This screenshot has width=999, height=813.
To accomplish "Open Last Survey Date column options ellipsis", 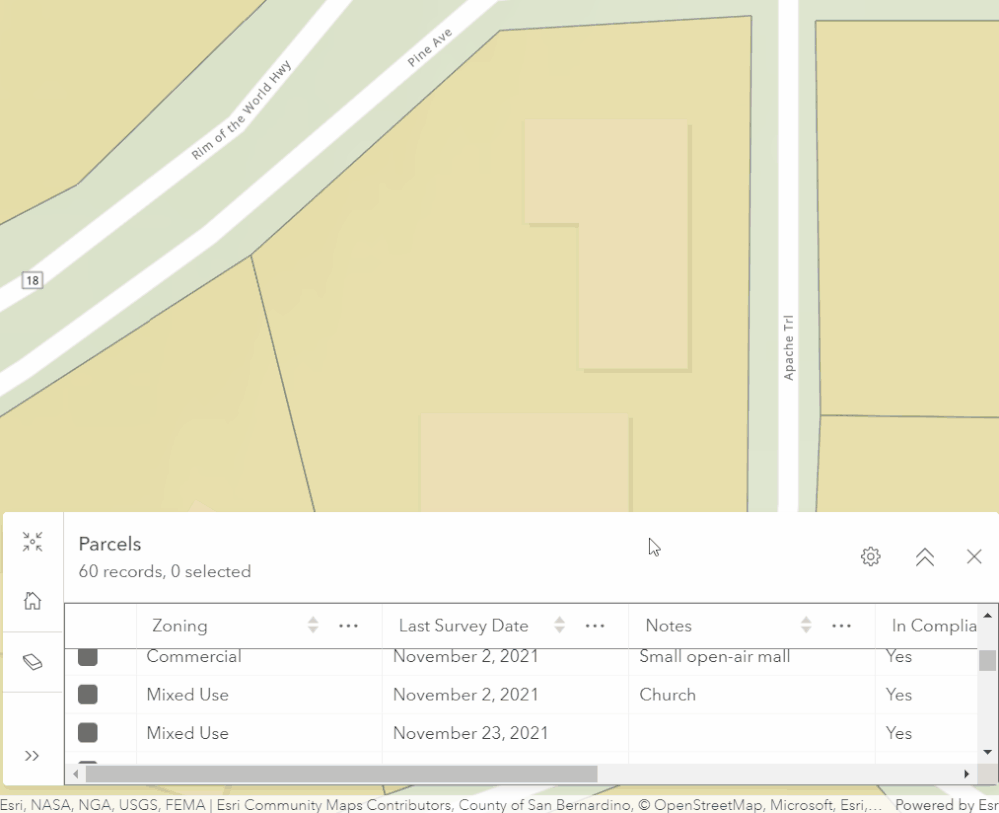I will tap(594, 626).
